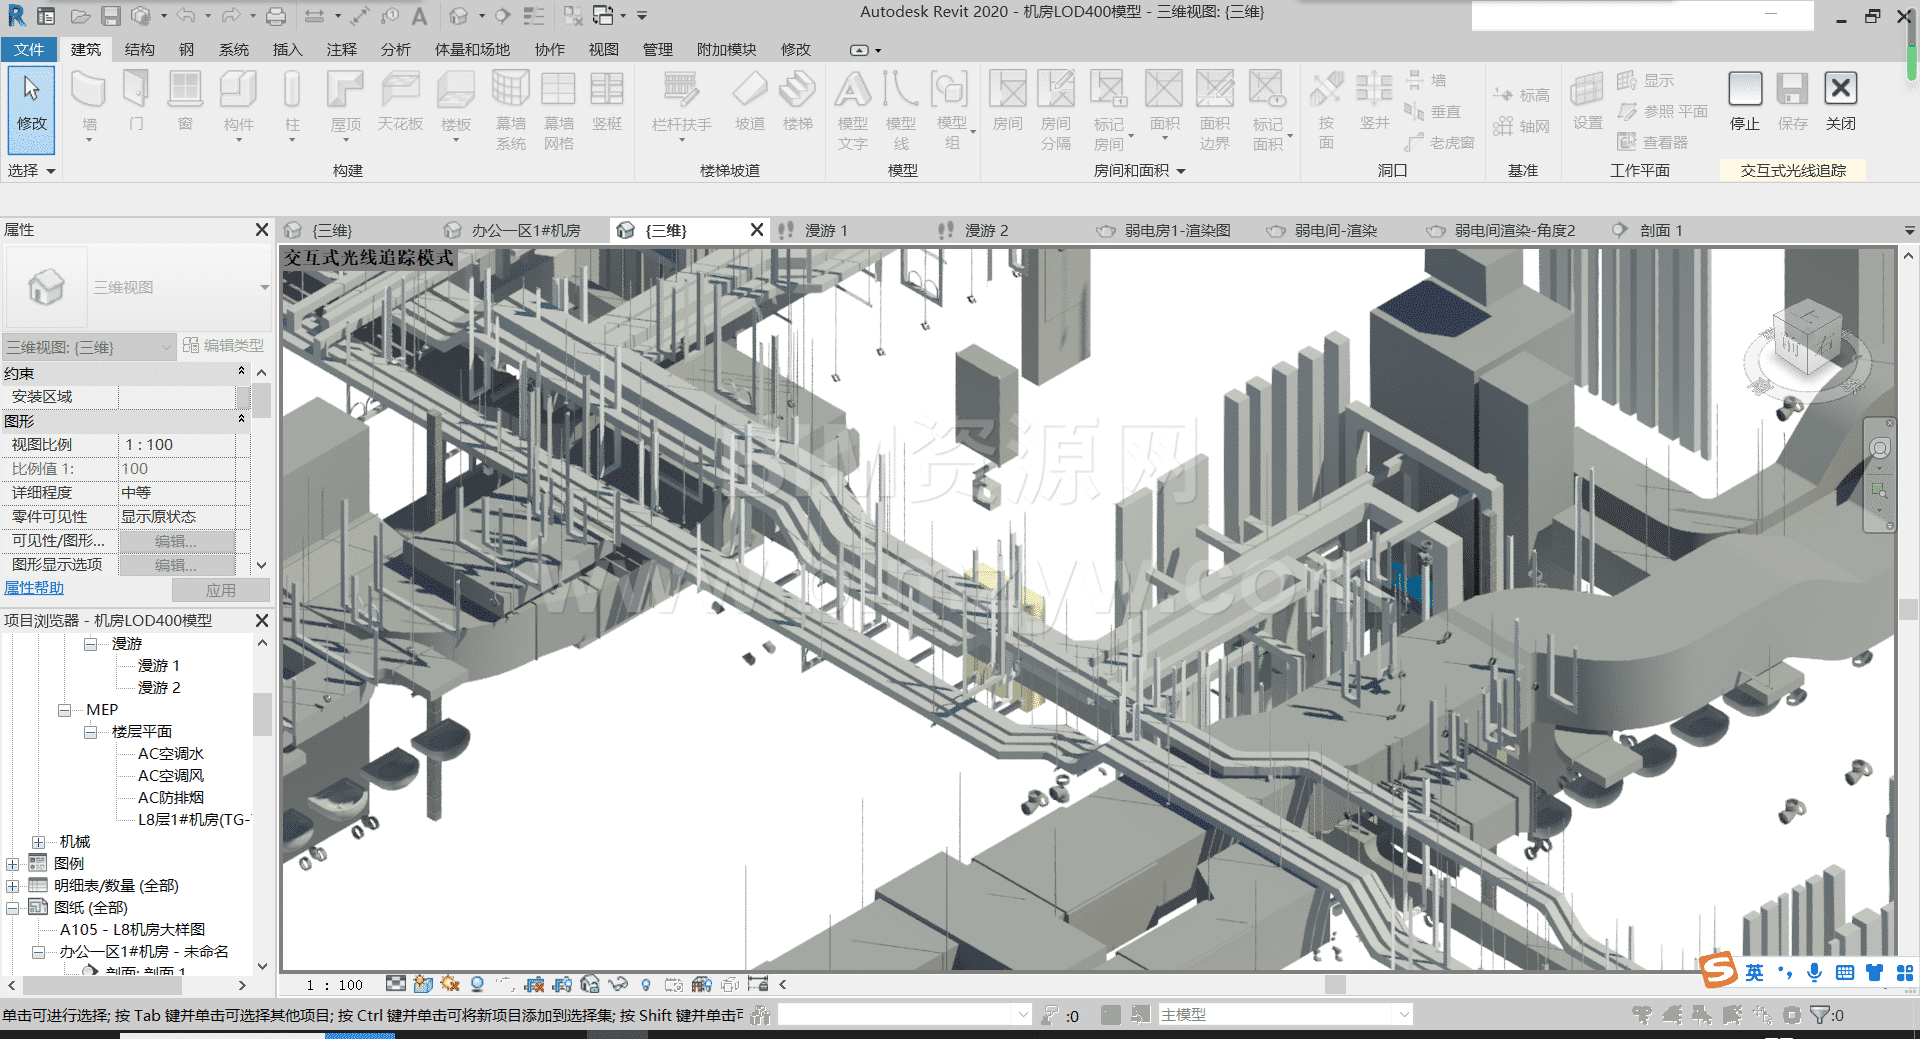This screenshot has height=1039, width=1920.
Task: Select the Door (门) tool
Action: tap(136, 101)
